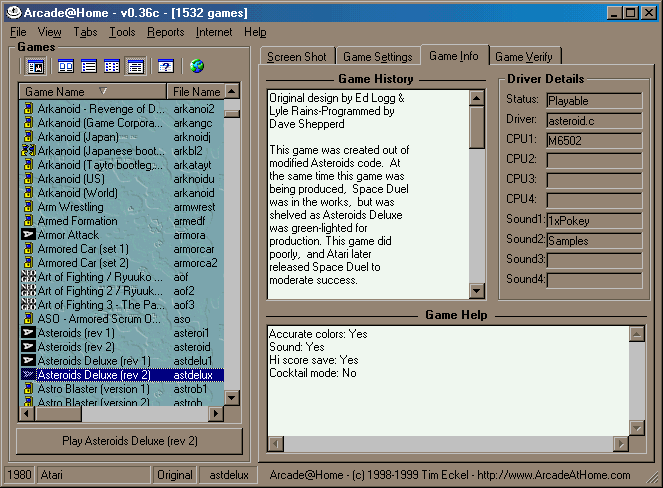Click games list scroll down arrow
This screenshot has height=488, width=663.
point(232,398)
